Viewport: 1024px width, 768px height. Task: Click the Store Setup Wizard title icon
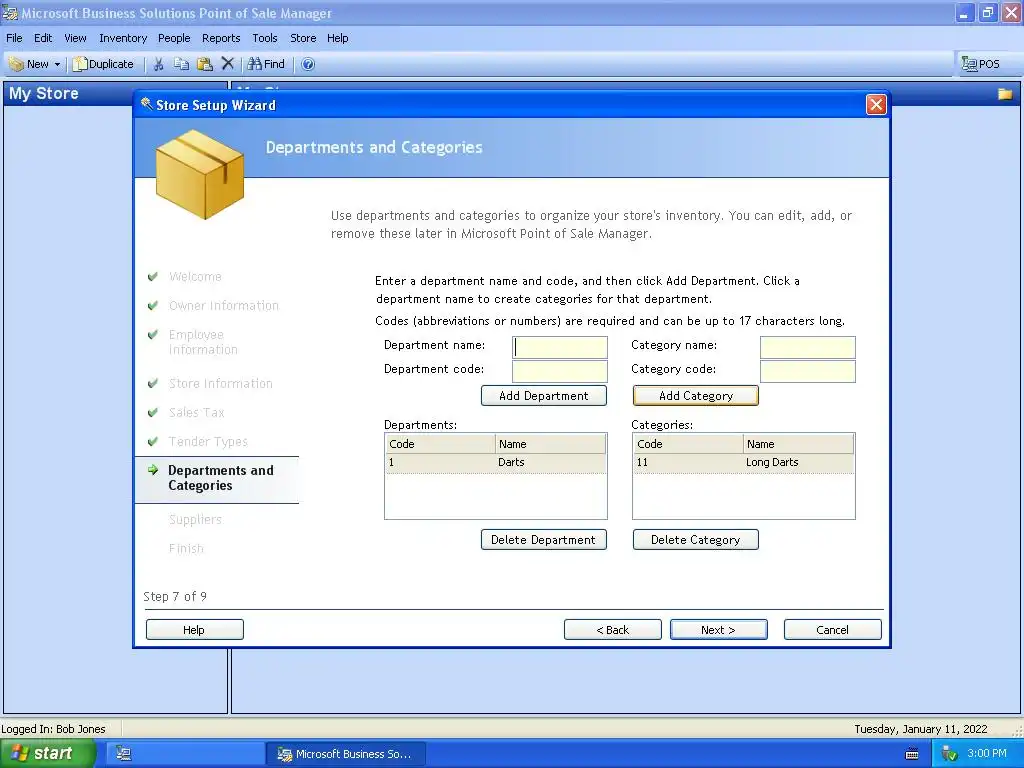tap(146, 104)
